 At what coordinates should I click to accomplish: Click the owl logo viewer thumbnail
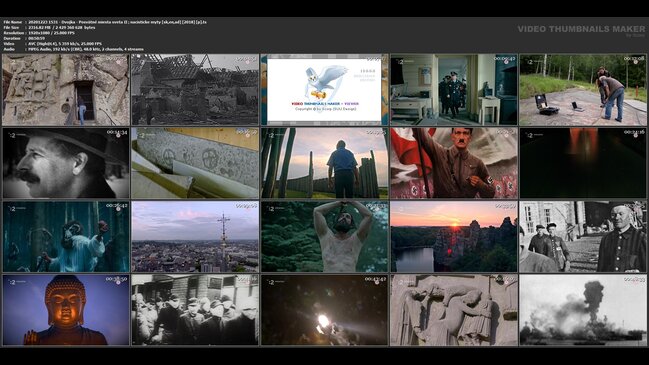324,89
